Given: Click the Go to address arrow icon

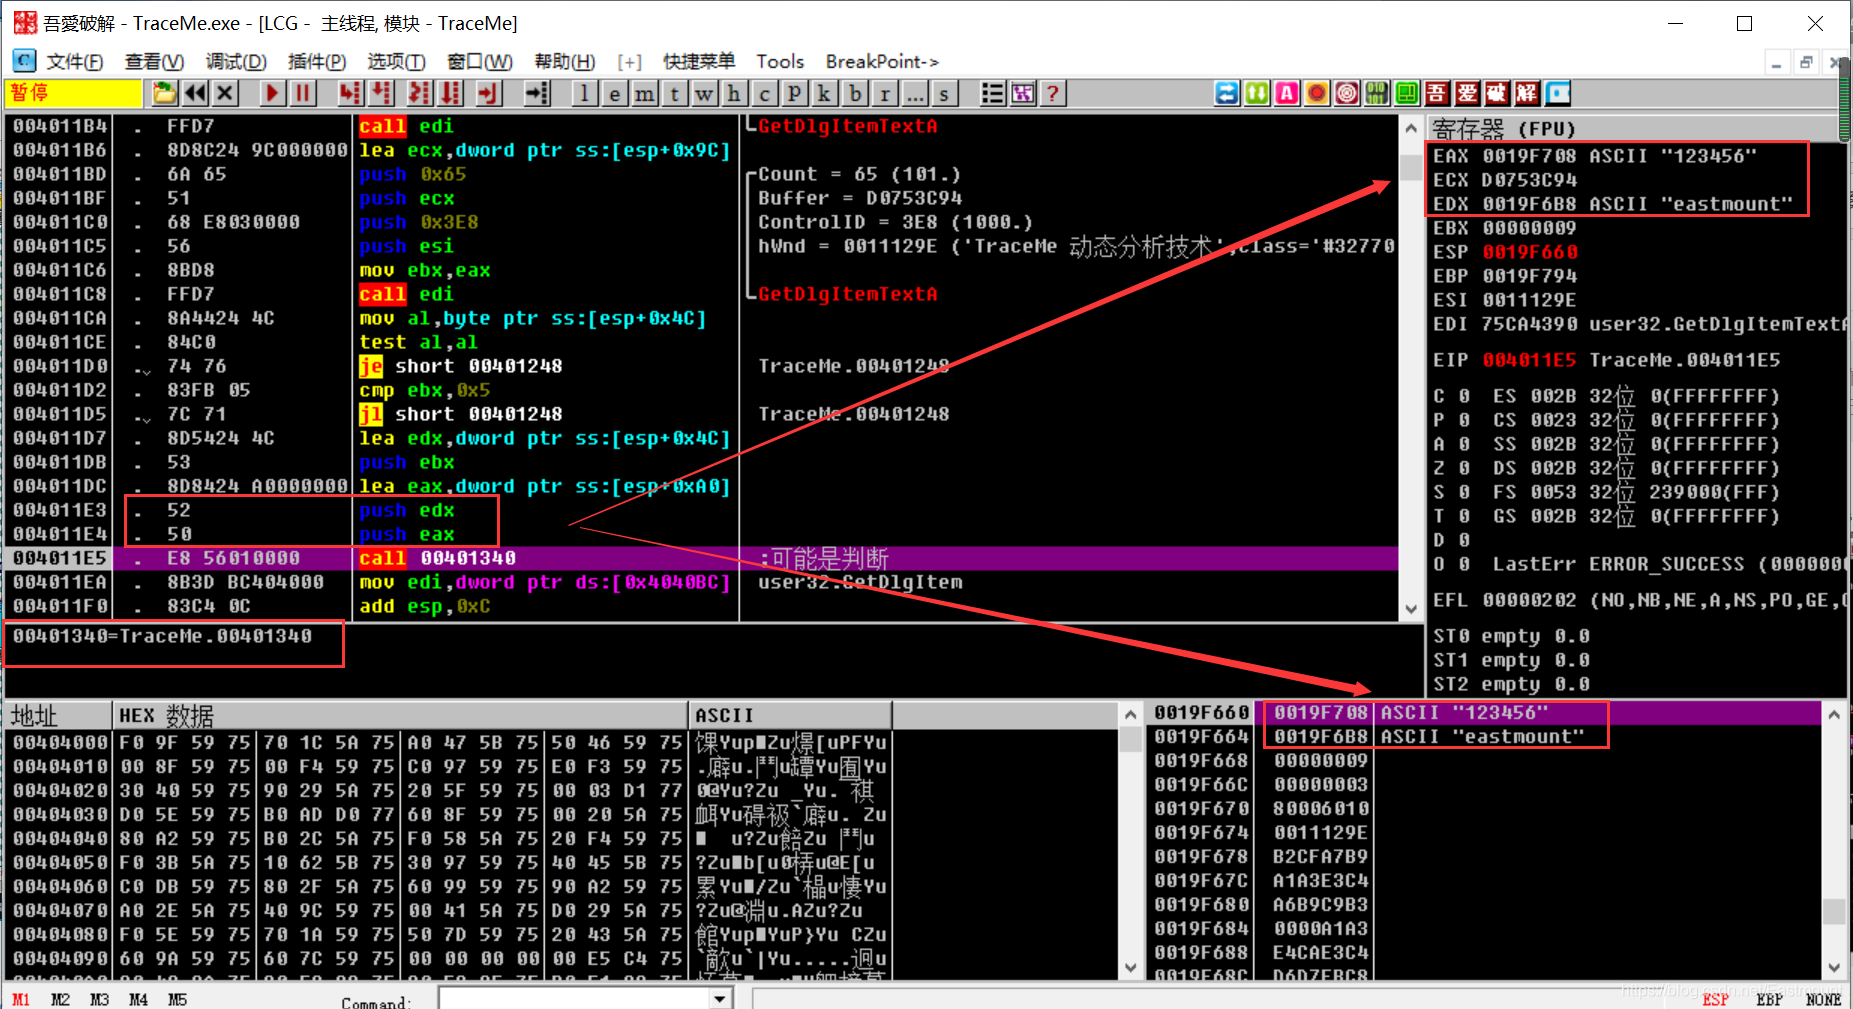Looking at the screenshot, I should click(538, 93).
